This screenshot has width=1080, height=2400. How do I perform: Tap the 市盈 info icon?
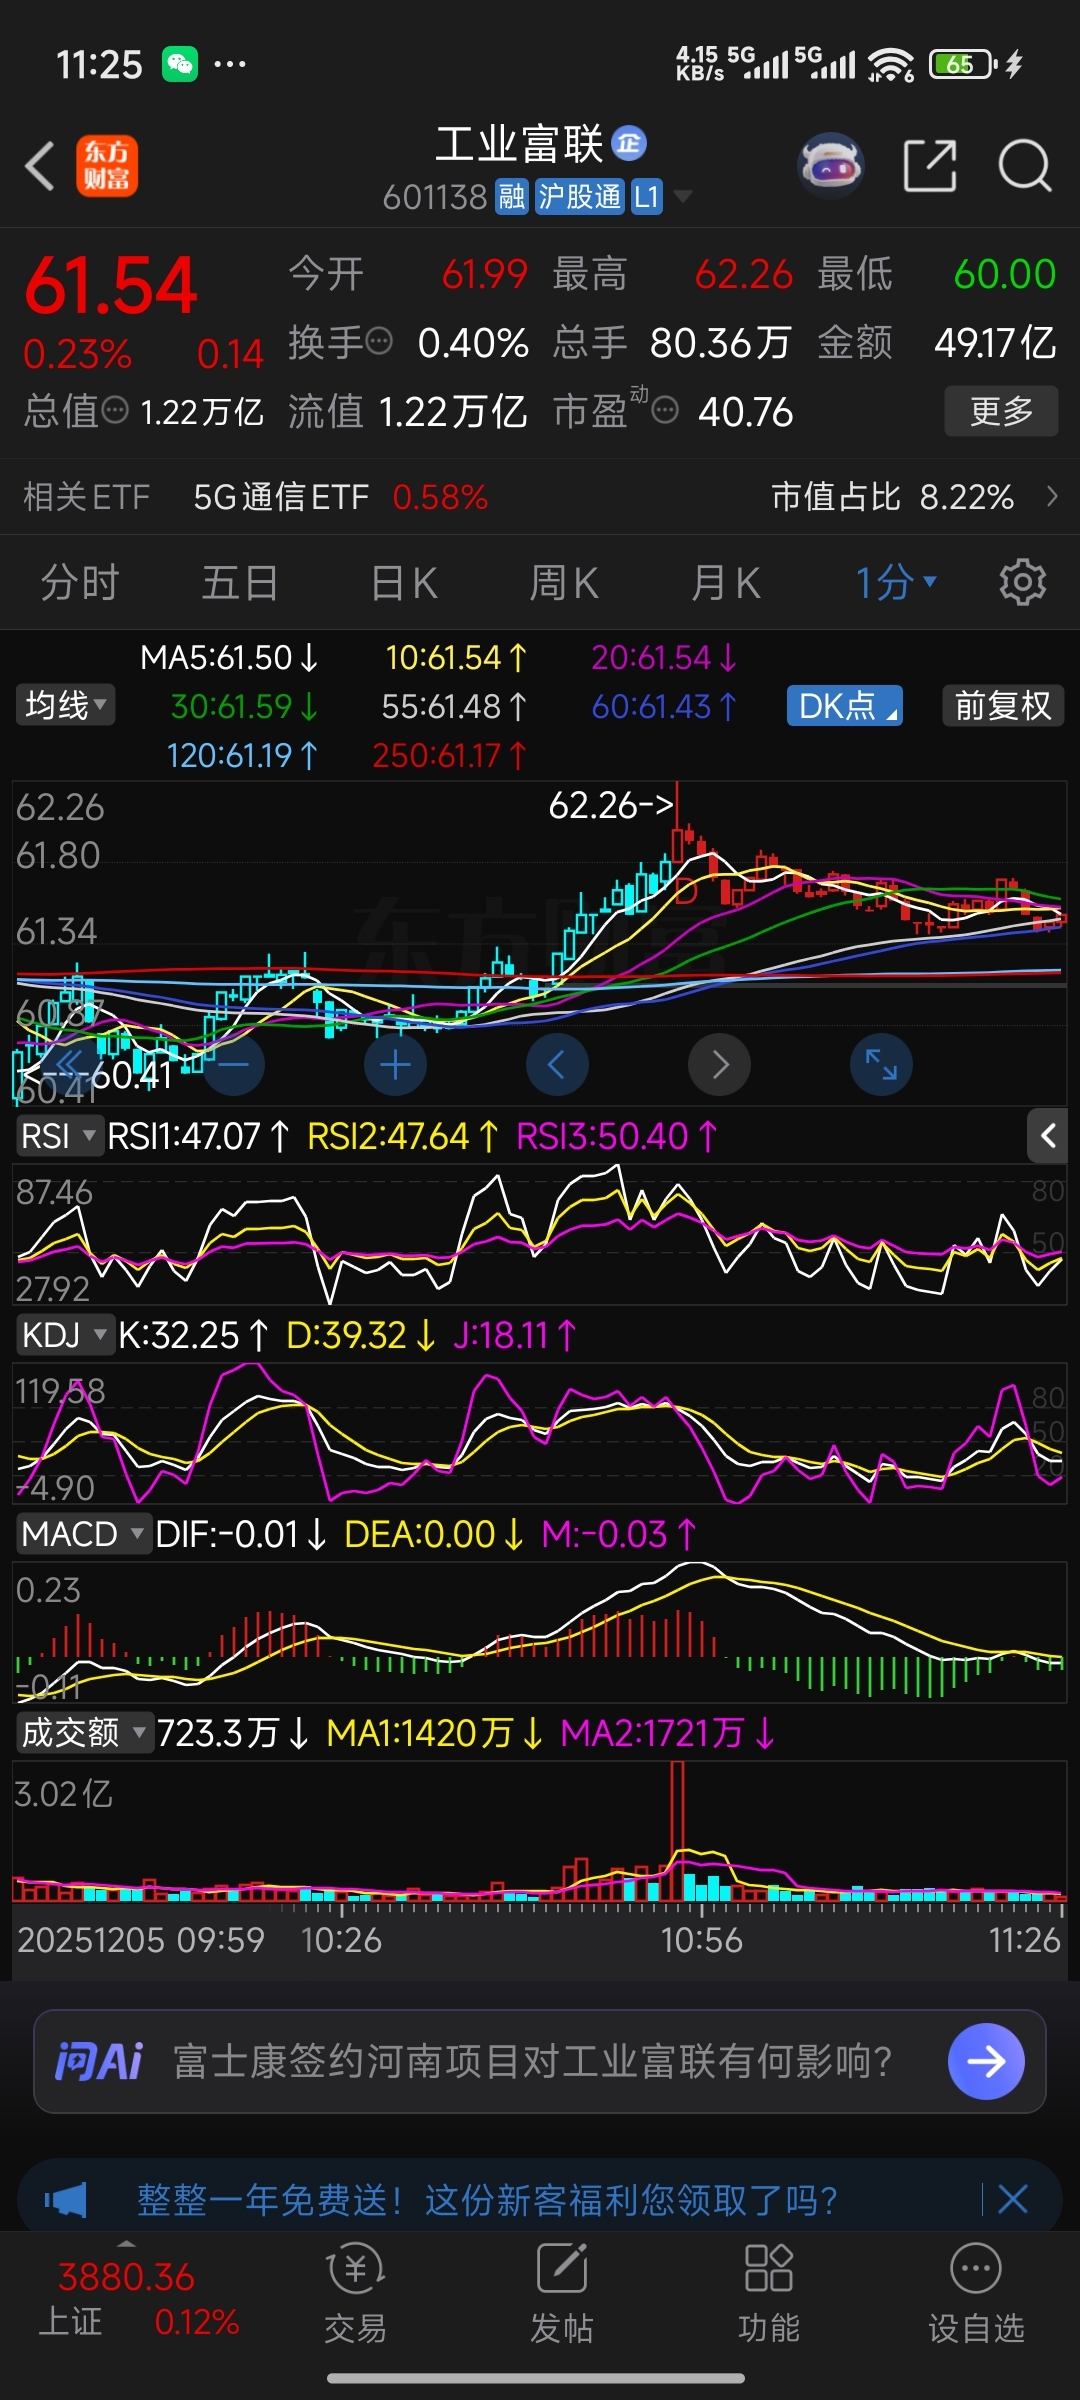tap(665, 409)
